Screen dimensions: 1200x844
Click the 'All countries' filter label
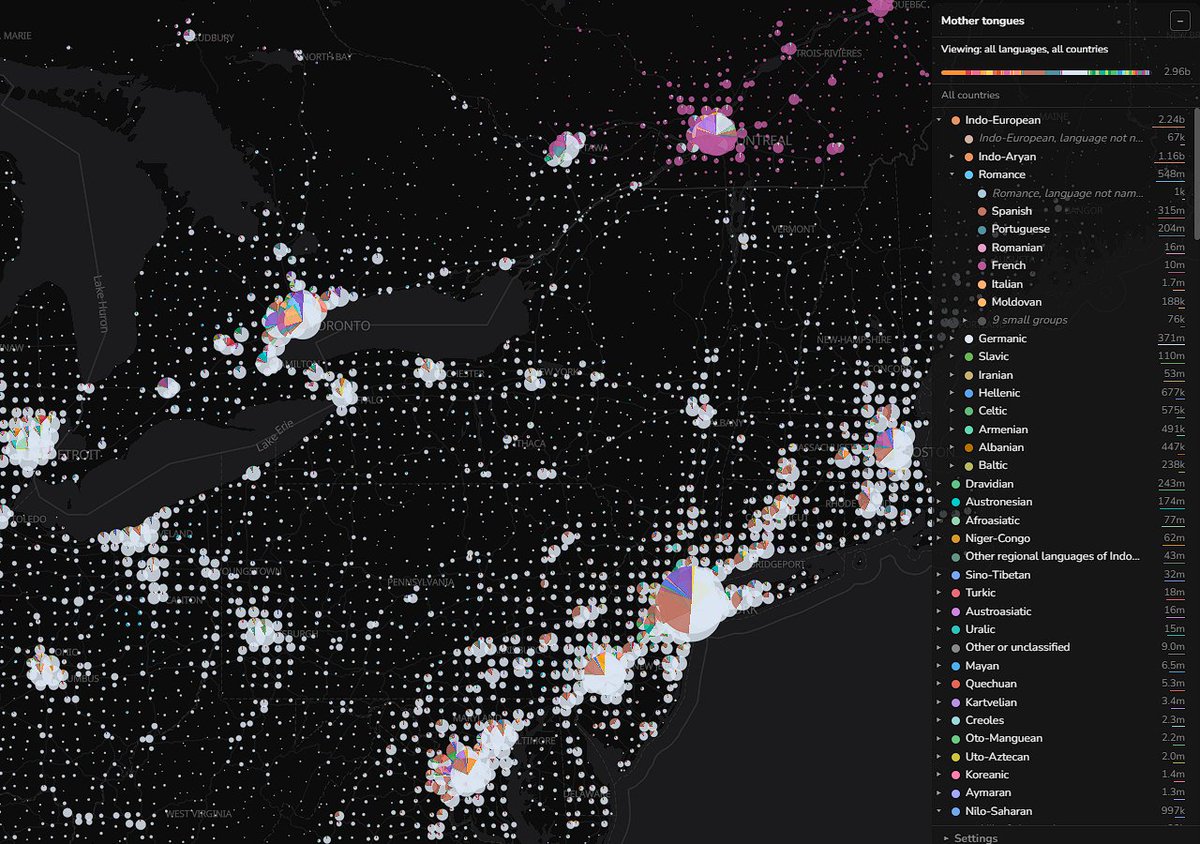970,96
